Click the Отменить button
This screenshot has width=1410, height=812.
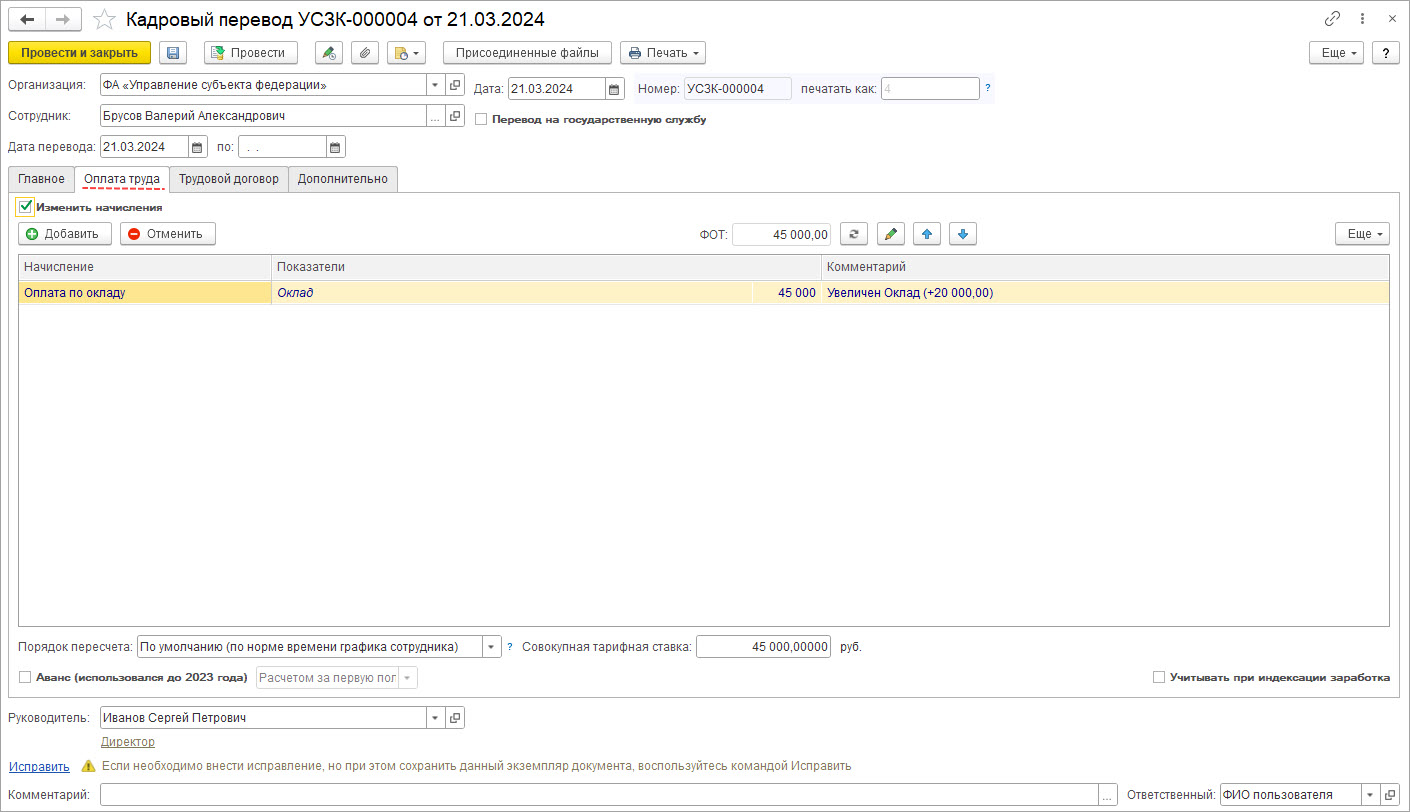click(168, 234)
